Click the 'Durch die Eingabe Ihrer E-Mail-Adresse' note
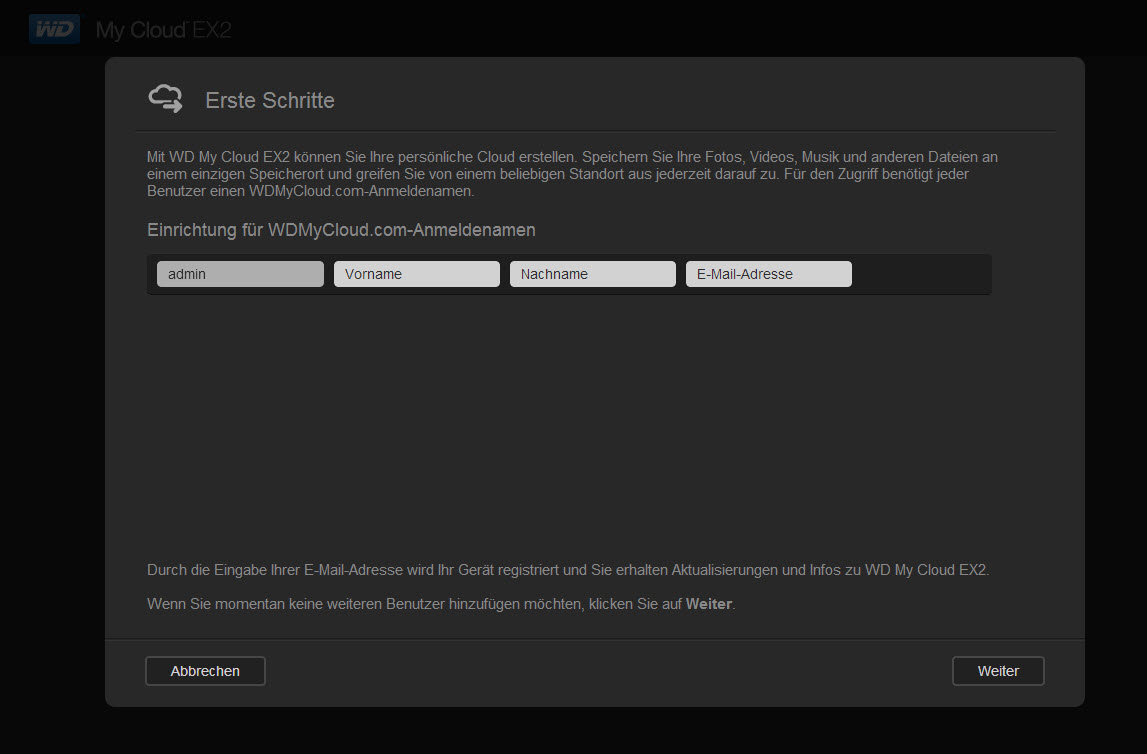The image size is (1147, 754). tap(568, 570)
